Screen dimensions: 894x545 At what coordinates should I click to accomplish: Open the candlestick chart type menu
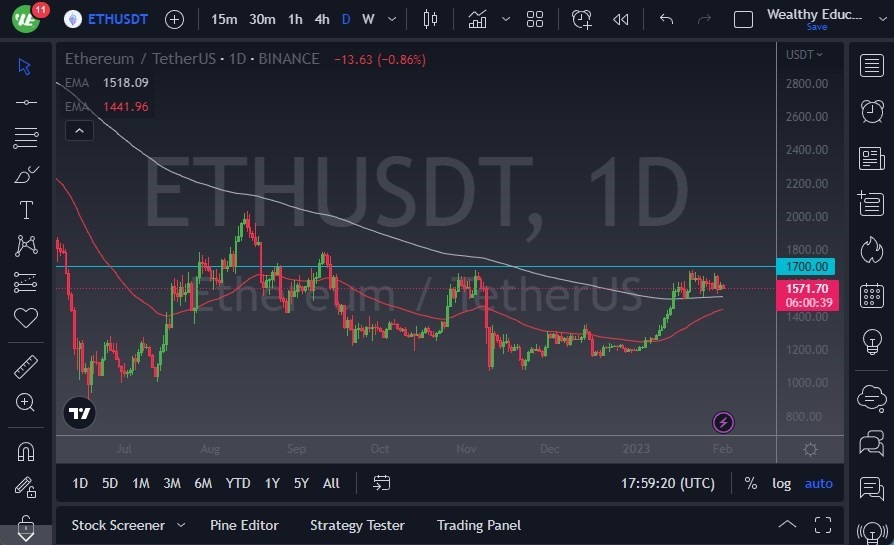tap(430, 19)
